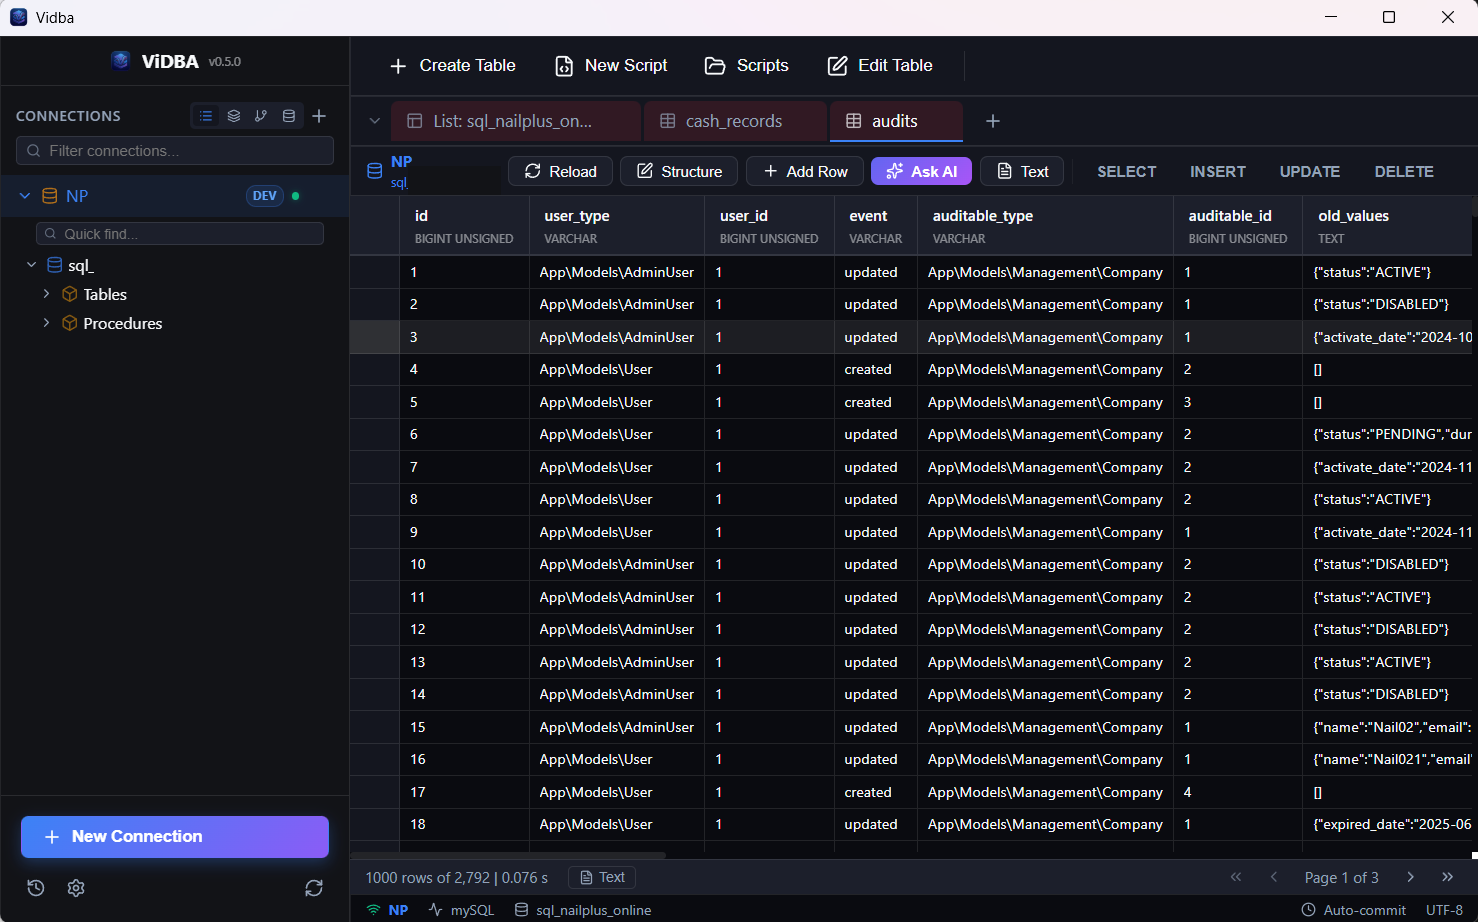Click Create Table in the top toolbar

[x=453, y=65]
